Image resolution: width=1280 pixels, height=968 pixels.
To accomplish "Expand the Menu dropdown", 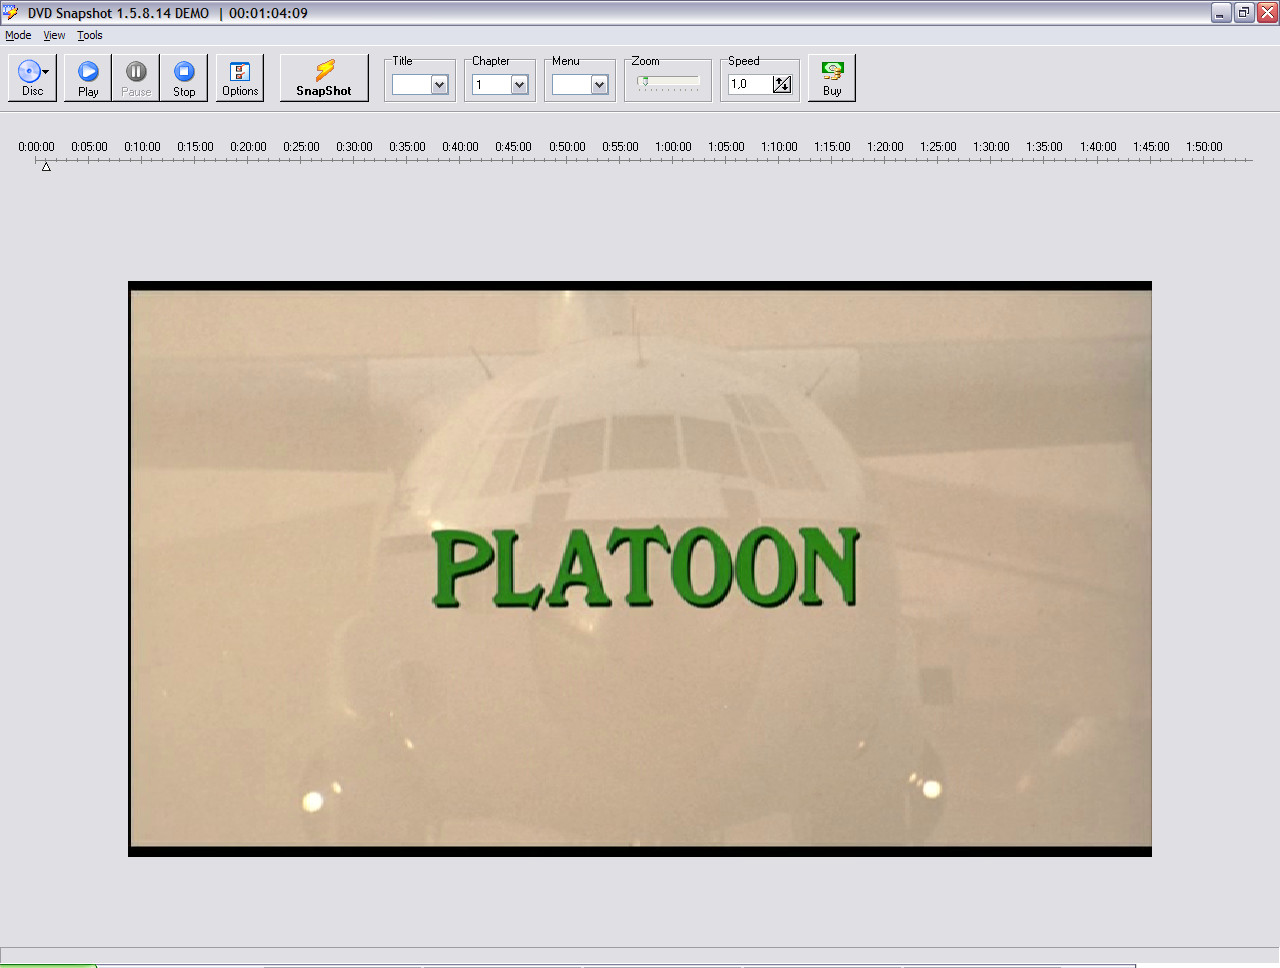I will [599, 85].
